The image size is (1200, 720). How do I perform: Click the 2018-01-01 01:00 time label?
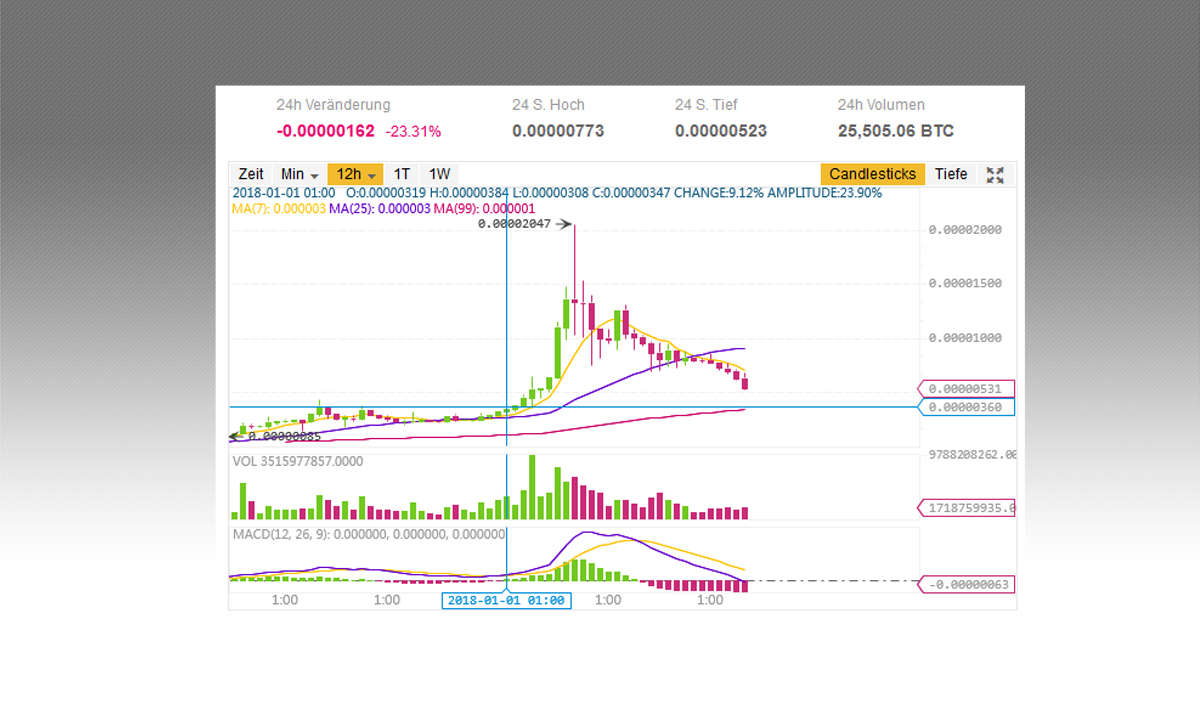(x=506, y=601)
